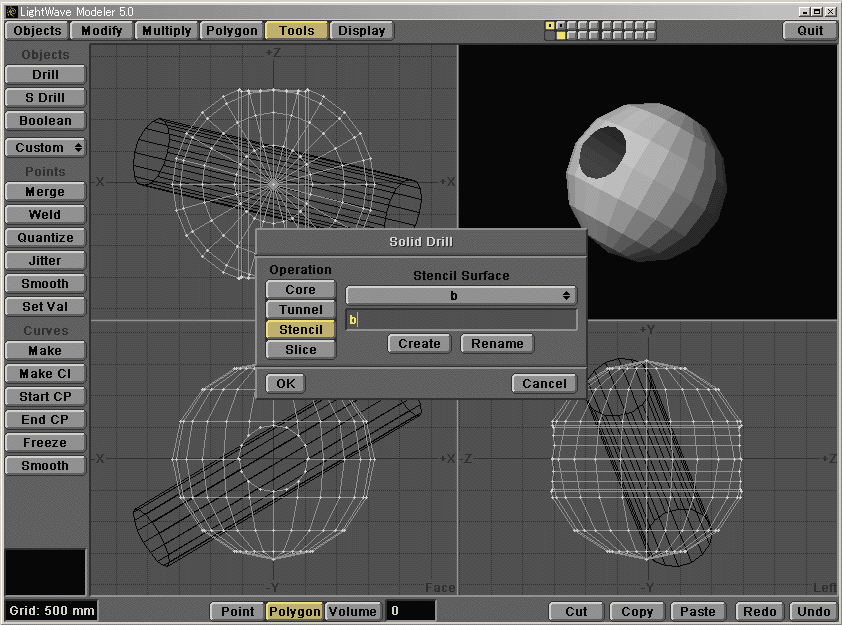Expand the Custom tools selector
This screenshot has height=625, width=842.
[x=44, y=147]
